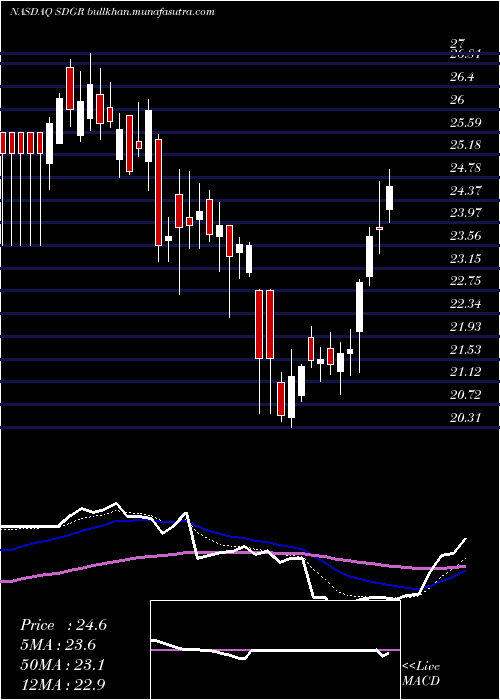Select the 23.97 price axis label
500x700 pixels.
tap(465, 213)
